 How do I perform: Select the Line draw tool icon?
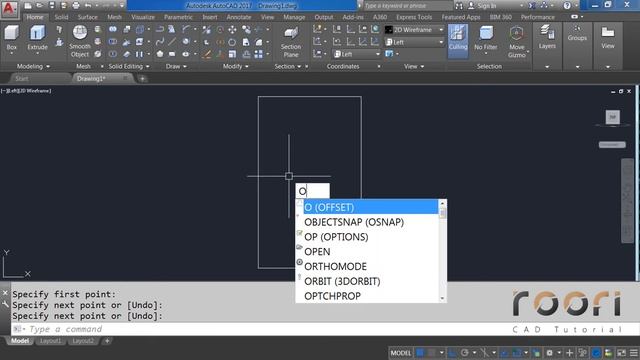click(172, 42)
